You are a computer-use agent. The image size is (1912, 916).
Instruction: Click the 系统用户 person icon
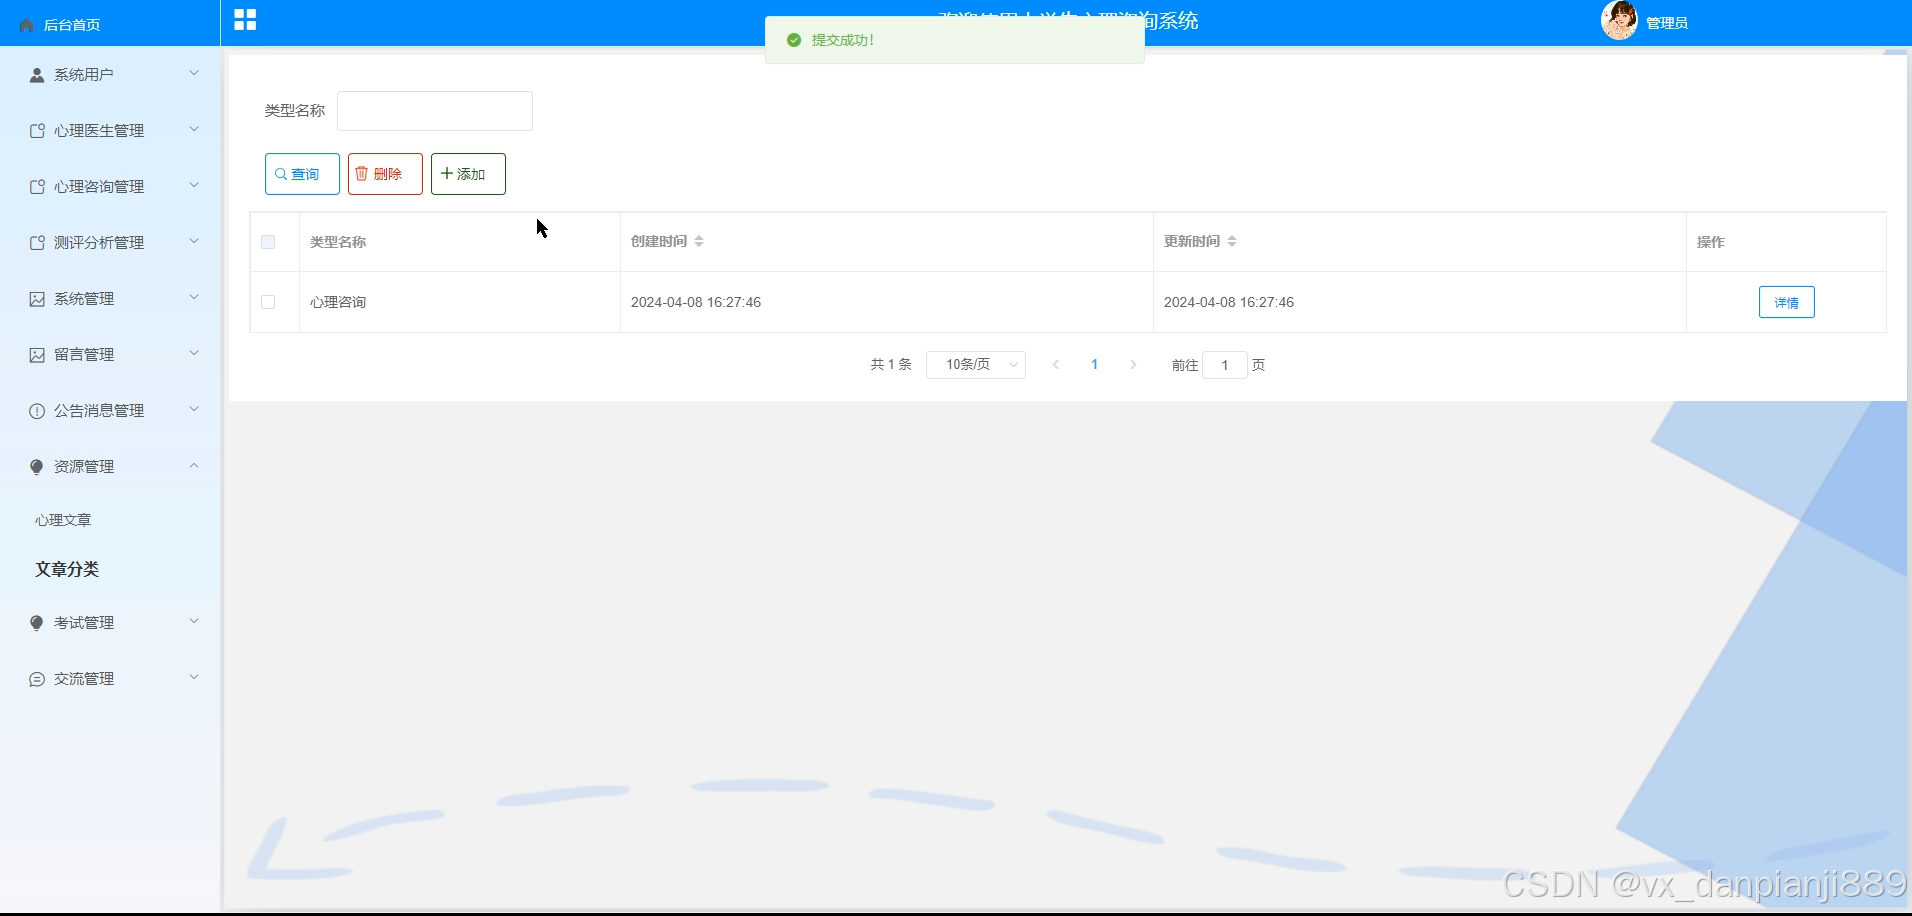(x=37, y=75)
